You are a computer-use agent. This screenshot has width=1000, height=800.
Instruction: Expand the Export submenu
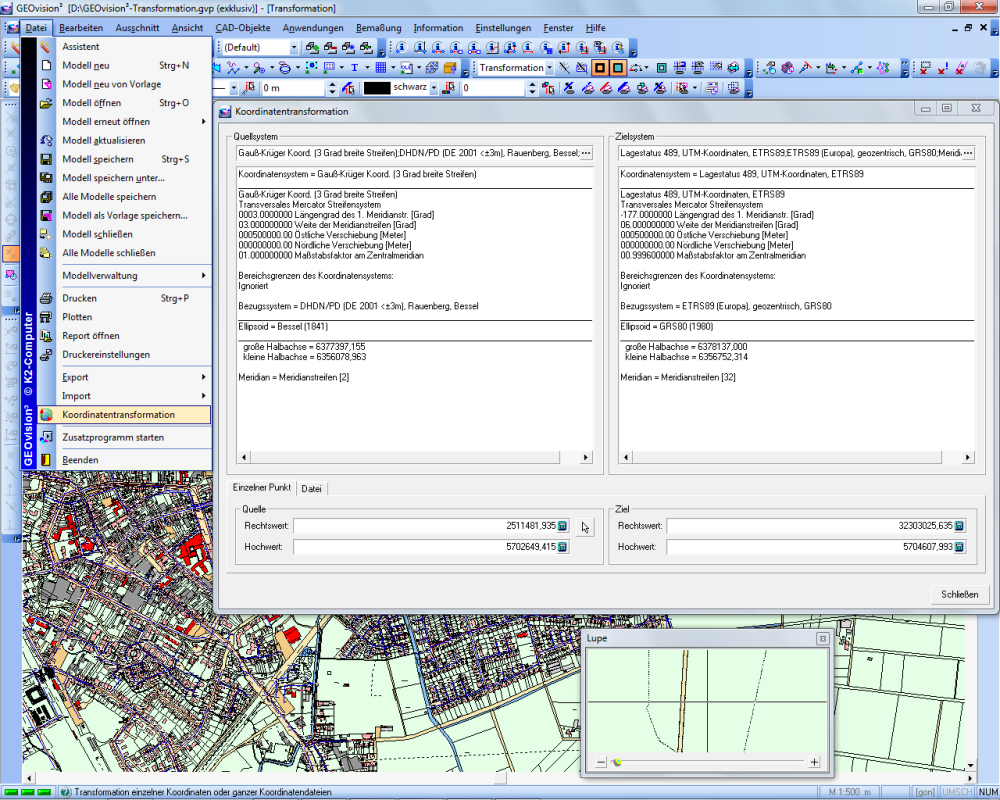pos(203,377)
